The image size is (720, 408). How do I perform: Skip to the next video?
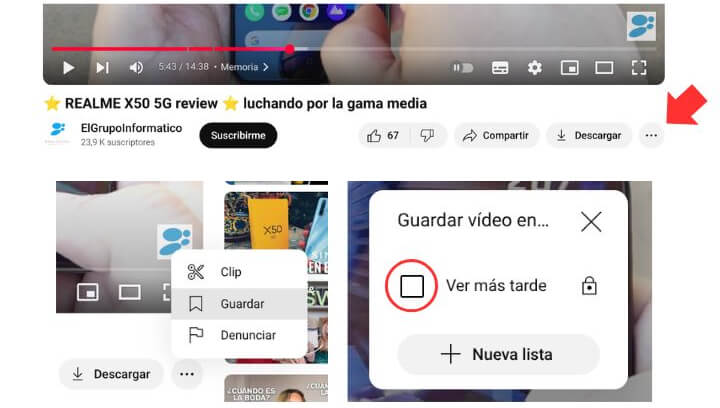[102, 68]
